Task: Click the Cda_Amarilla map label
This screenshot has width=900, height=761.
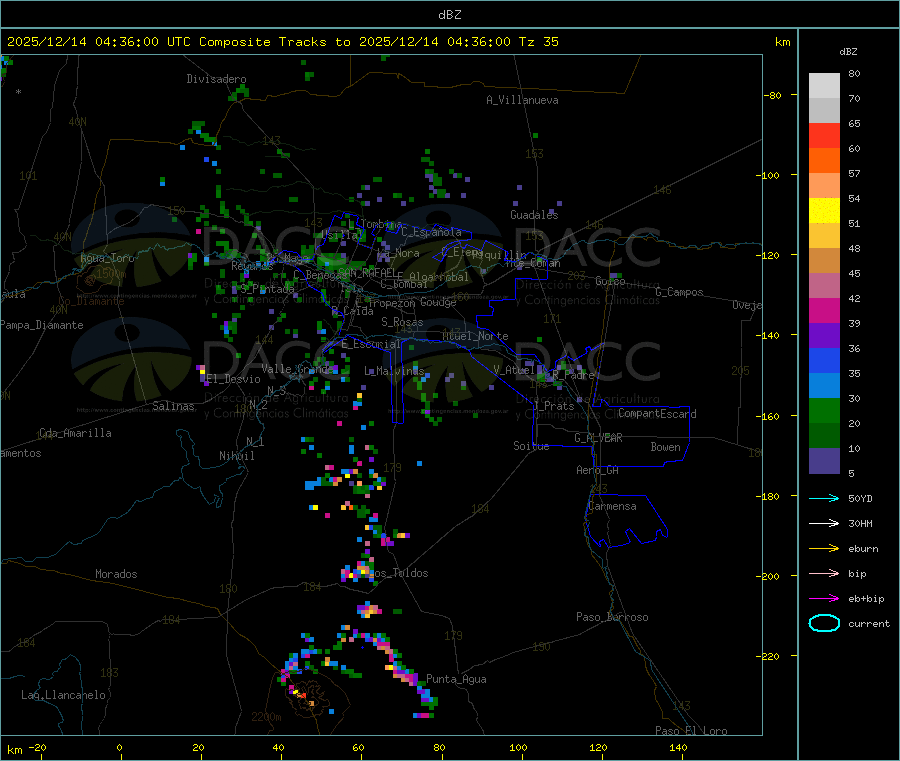Action: 75,433
